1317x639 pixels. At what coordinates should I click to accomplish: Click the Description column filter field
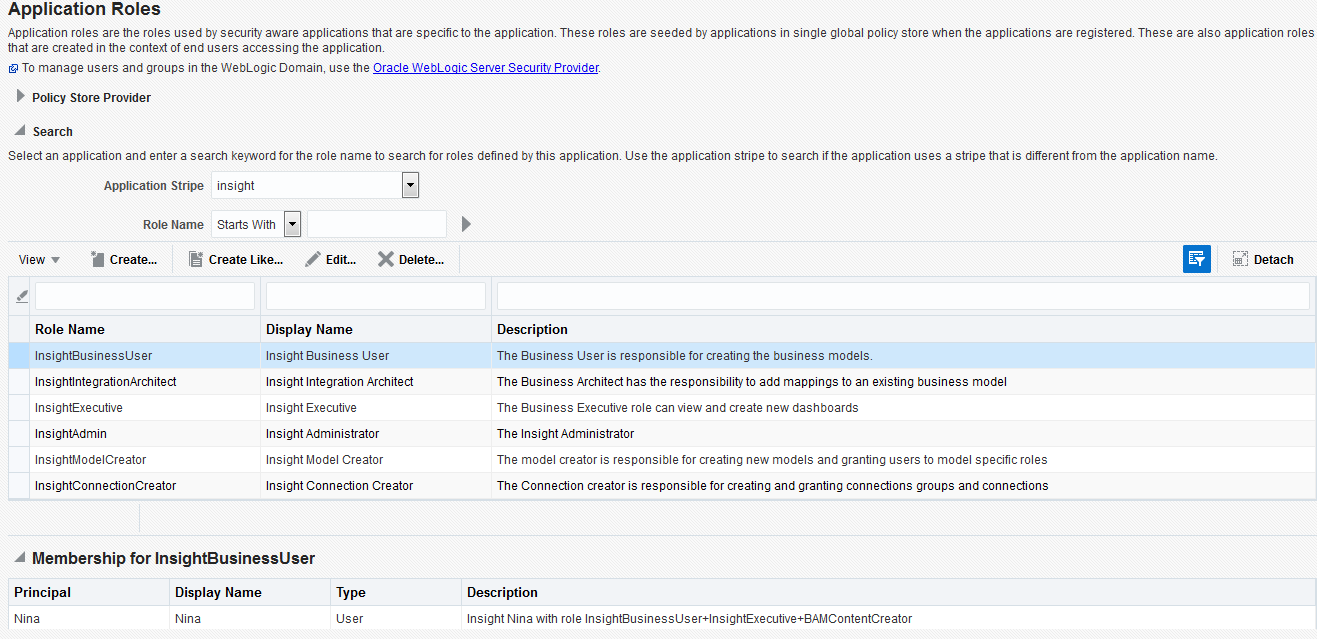click(903, 296)
